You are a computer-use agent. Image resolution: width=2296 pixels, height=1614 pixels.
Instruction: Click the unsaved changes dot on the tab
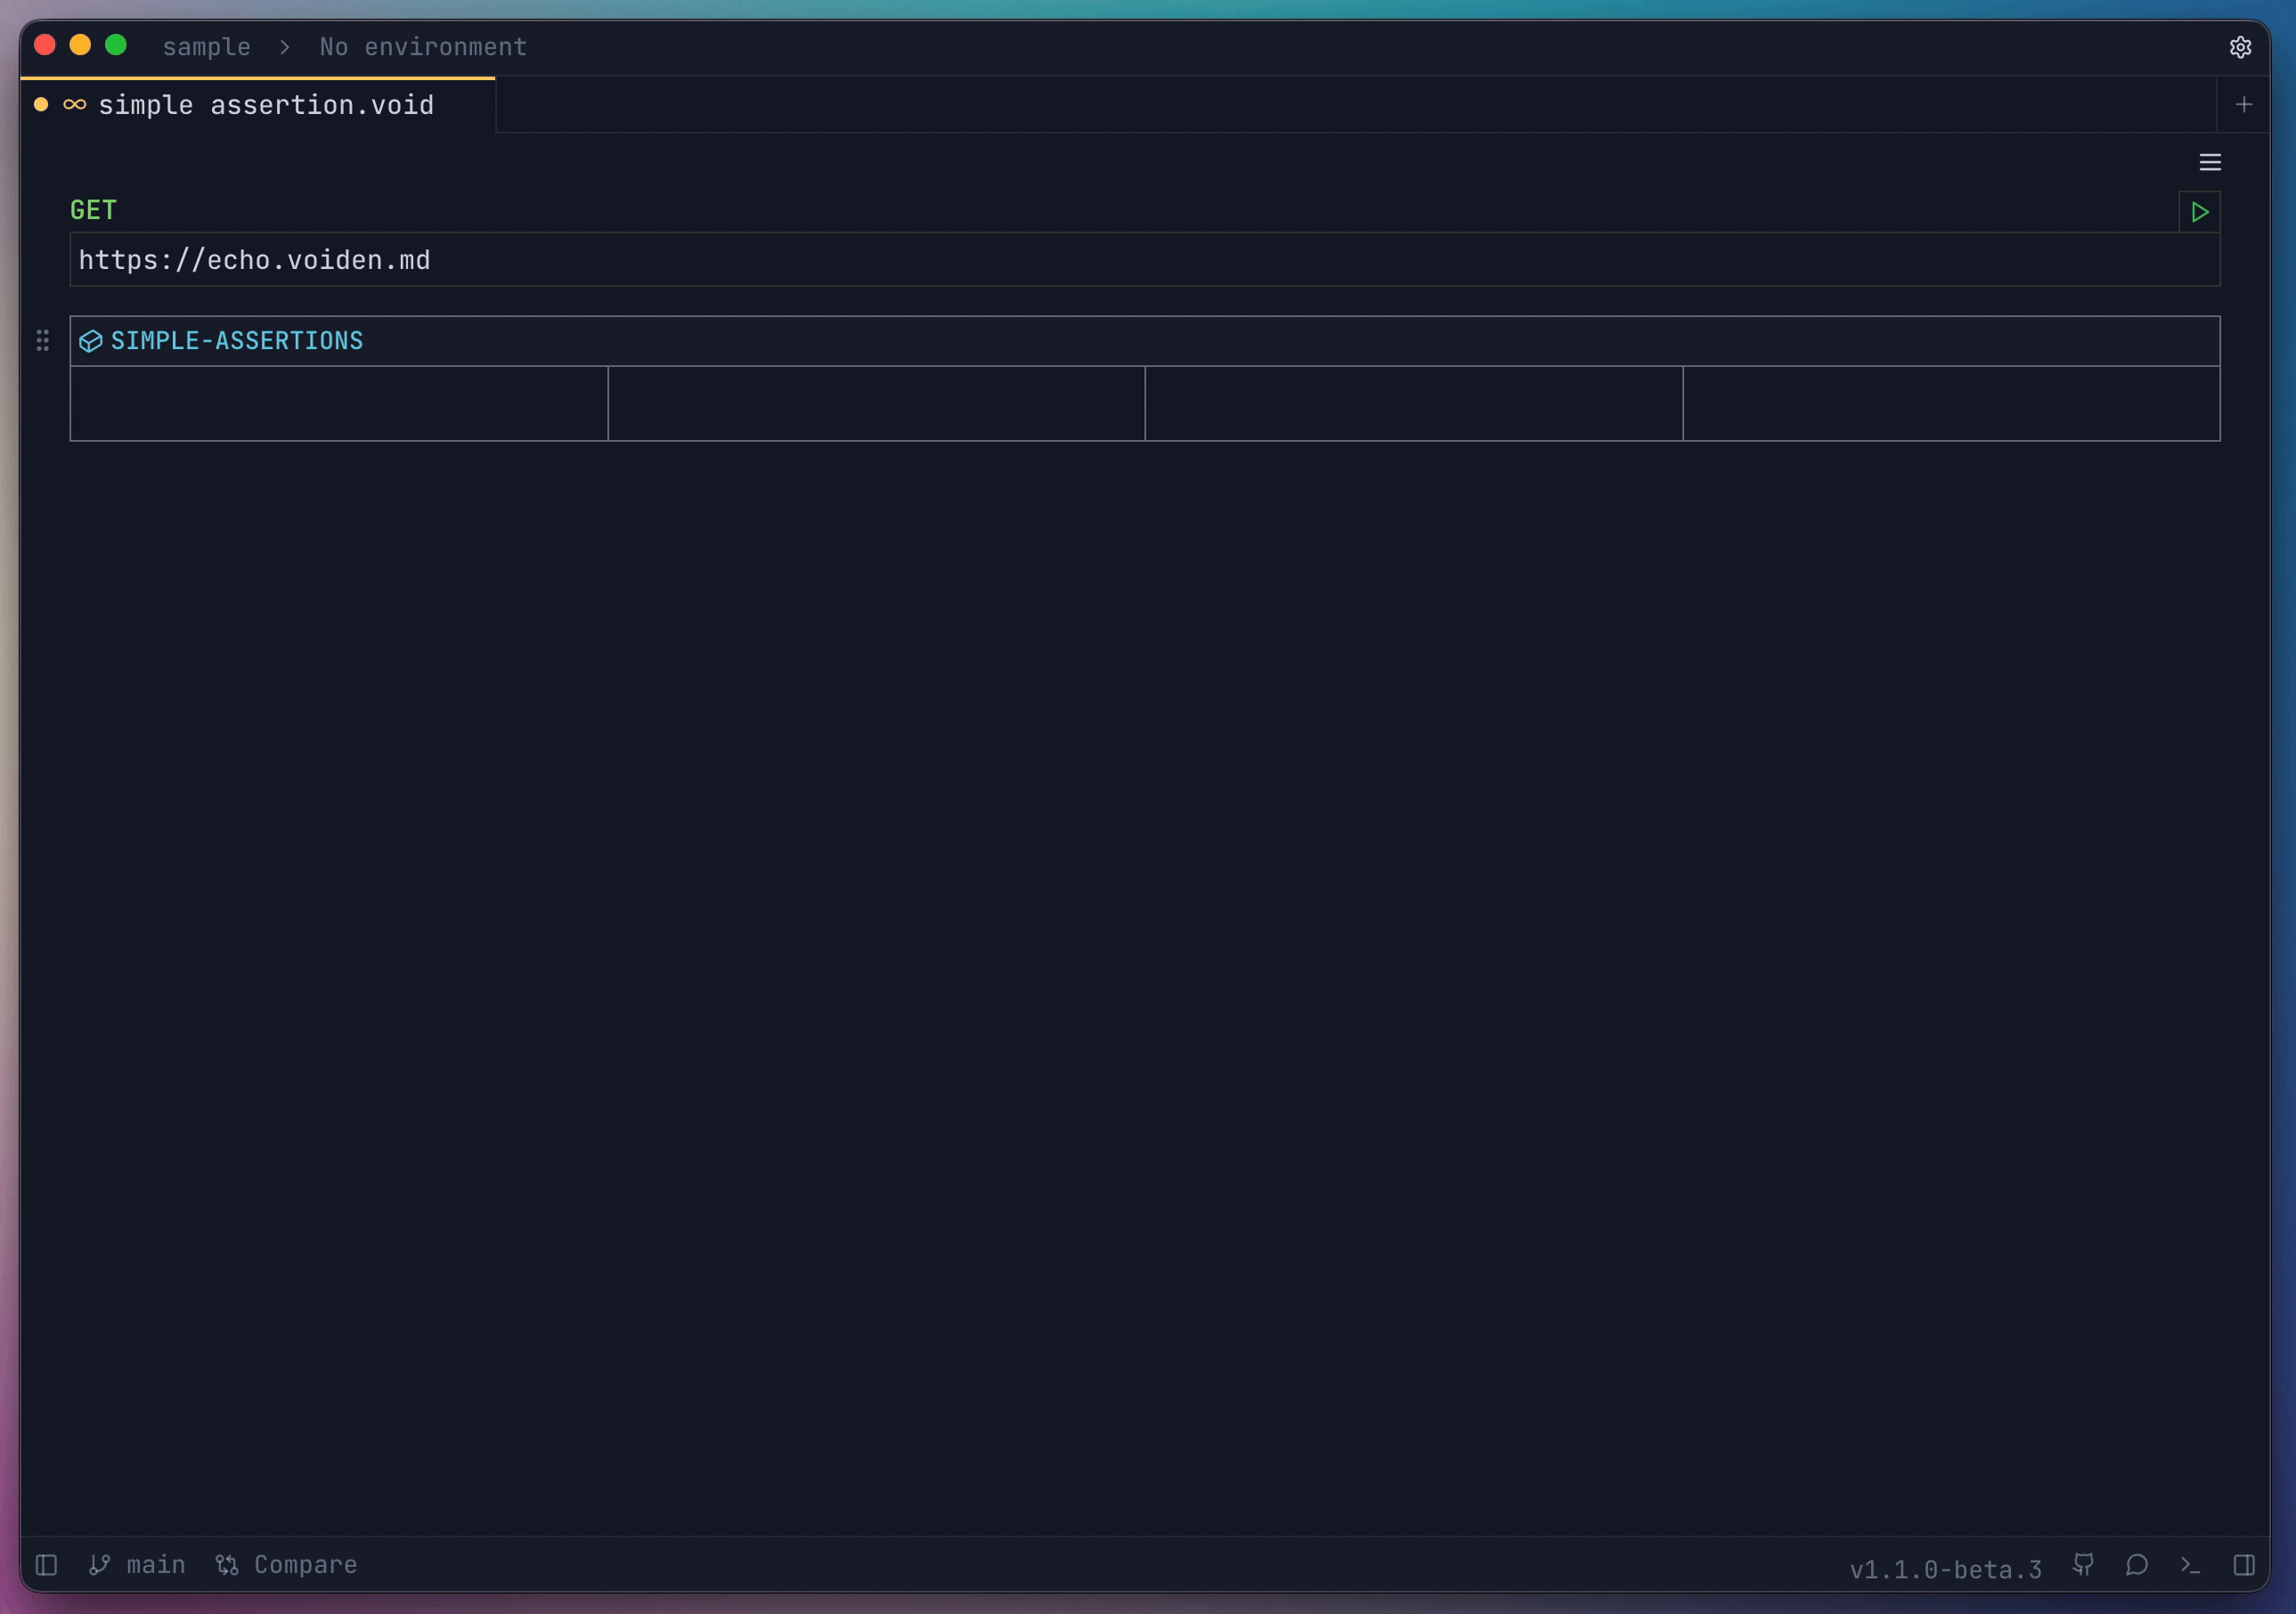[x=41, y=103]
